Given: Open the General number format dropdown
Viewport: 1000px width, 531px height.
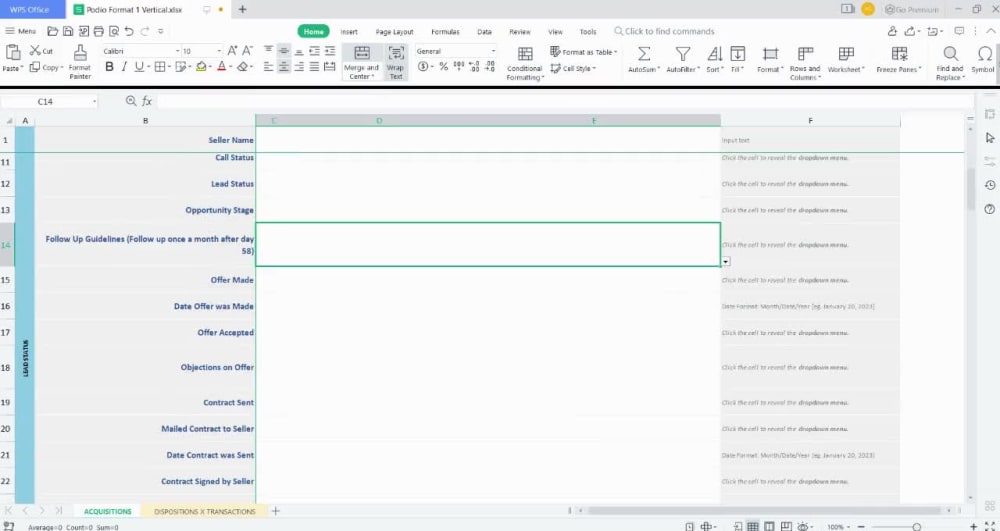Looking at the screenshot, I should [x=493, y=51].
